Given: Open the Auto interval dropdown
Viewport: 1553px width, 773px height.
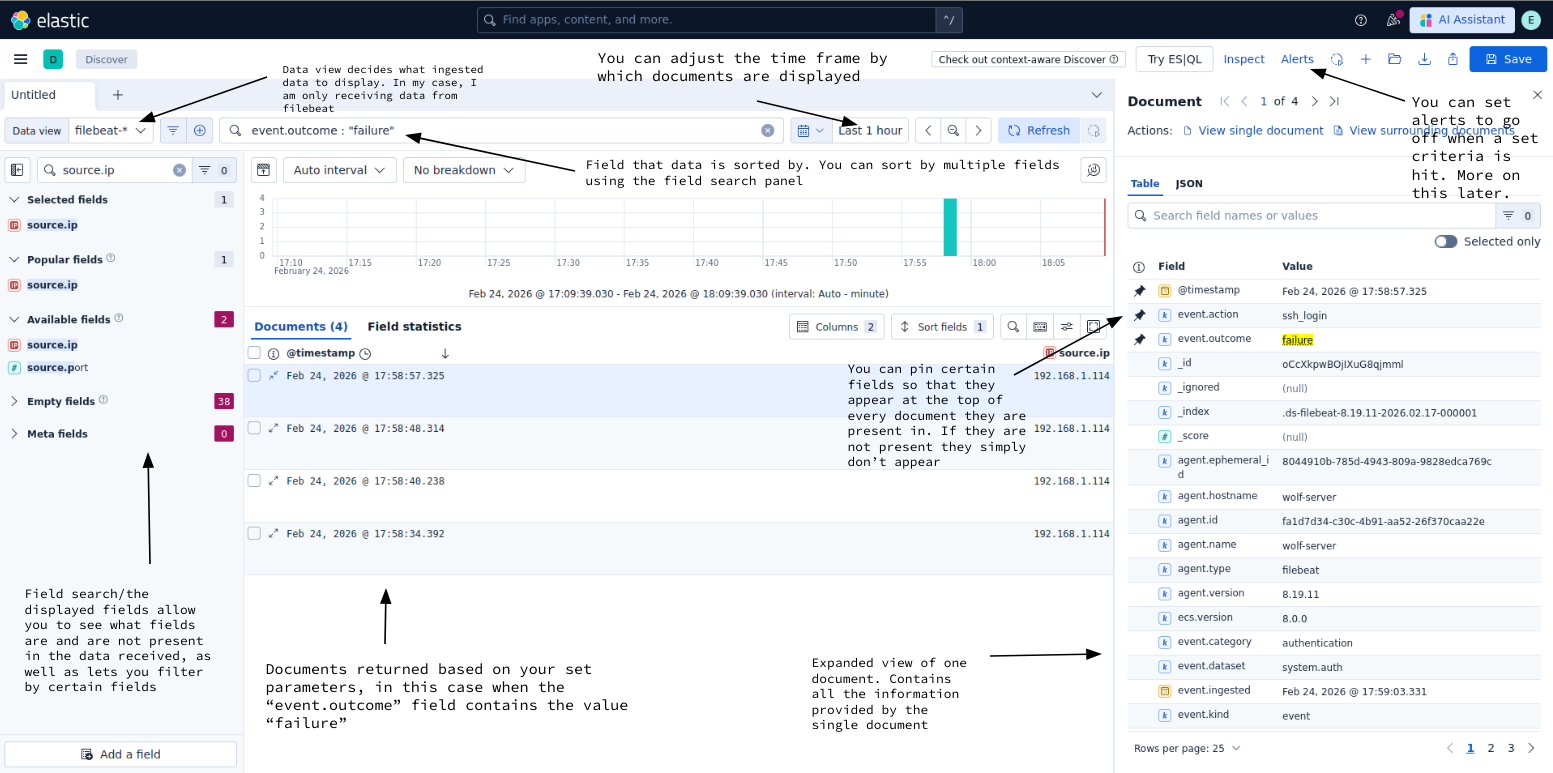Looking at the screenshot, I should click(339, 170).
